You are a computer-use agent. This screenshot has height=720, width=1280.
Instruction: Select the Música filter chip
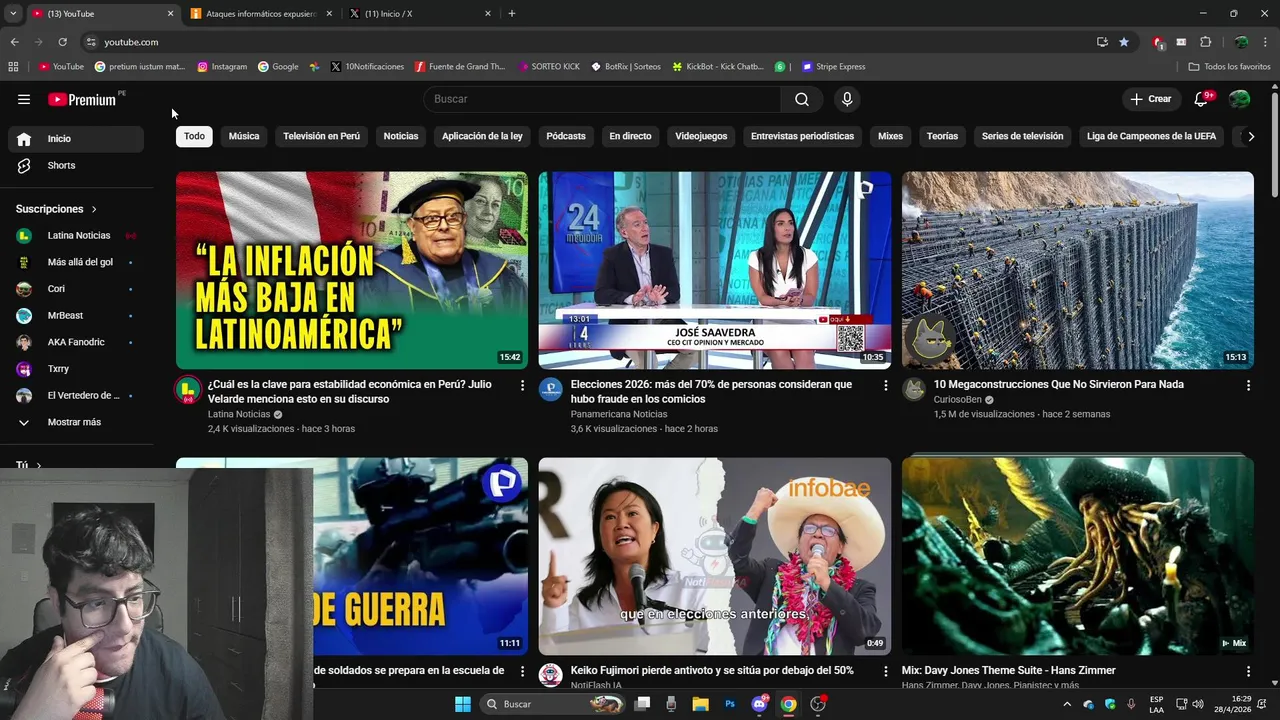[244, 136]
